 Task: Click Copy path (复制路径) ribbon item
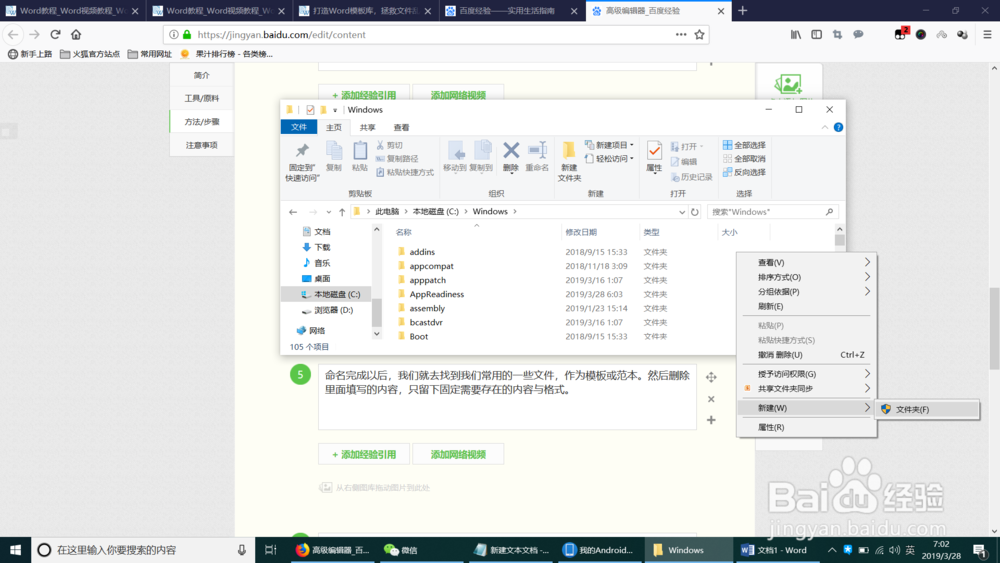(x=397, y=159)
